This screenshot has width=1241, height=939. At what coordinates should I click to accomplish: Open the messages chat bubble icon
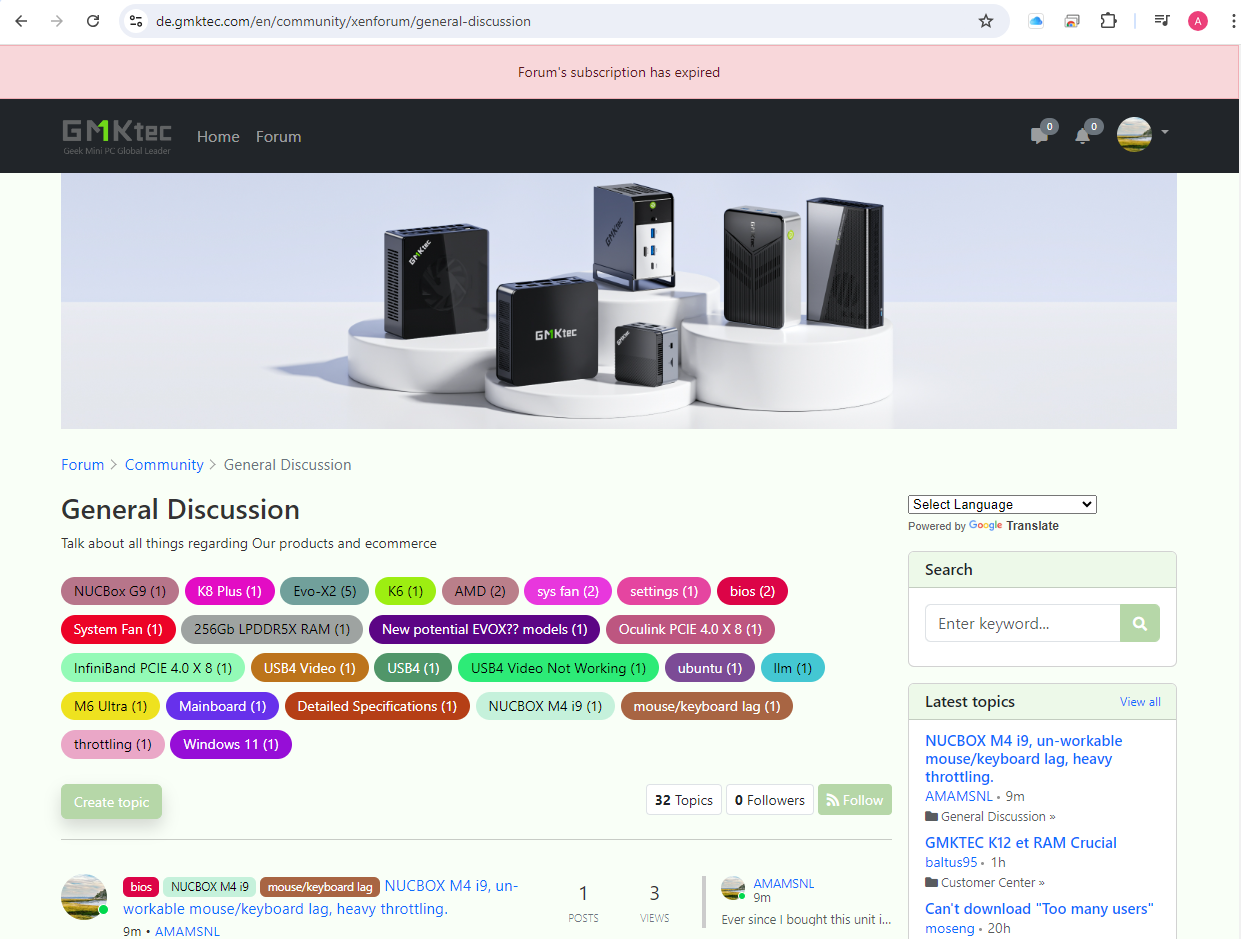click(x=1039, y=136)
